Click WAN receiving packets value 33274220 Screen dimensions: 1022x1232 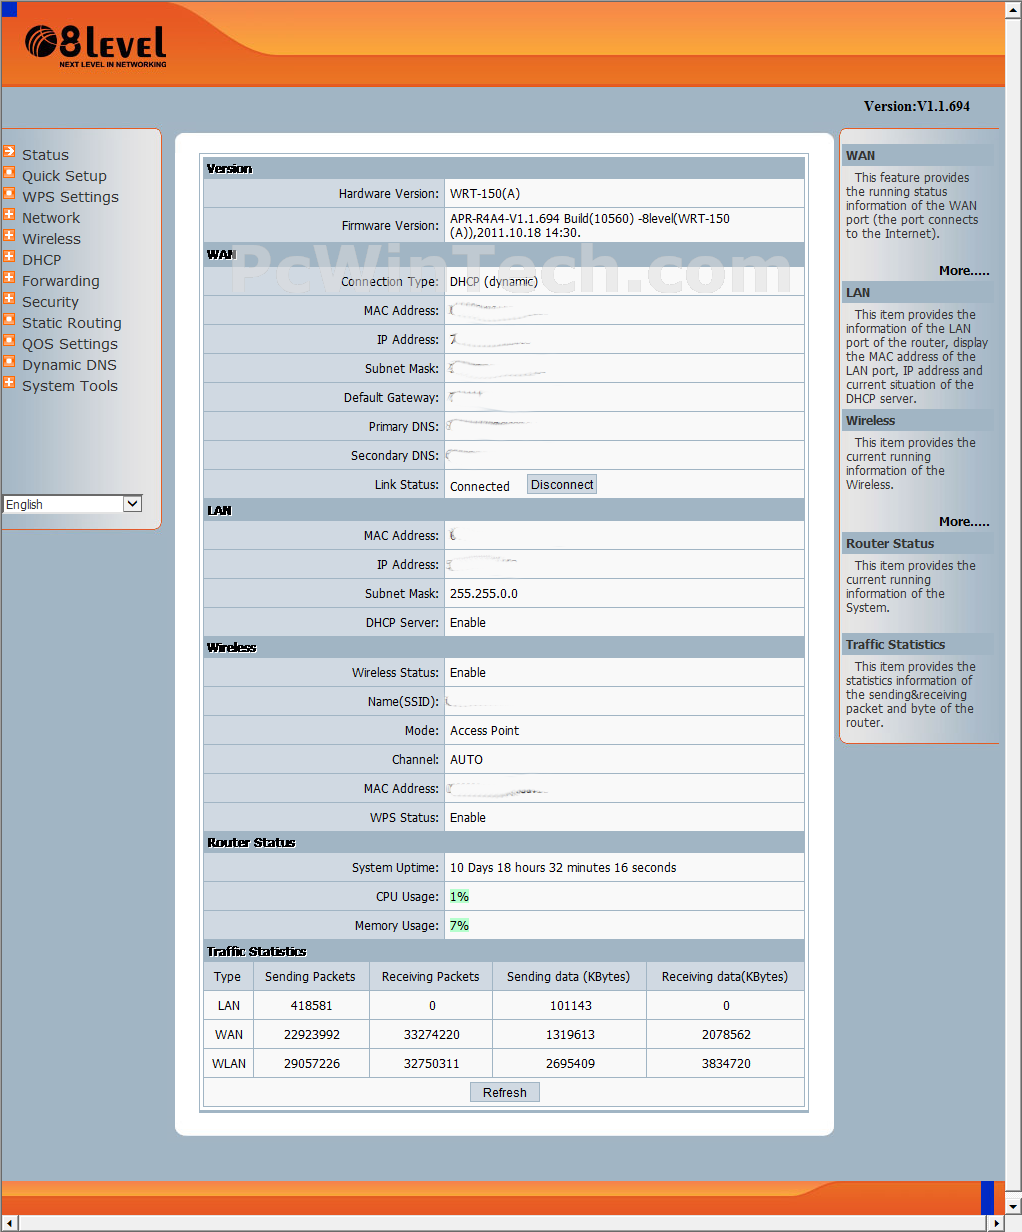coord(432,1035)
